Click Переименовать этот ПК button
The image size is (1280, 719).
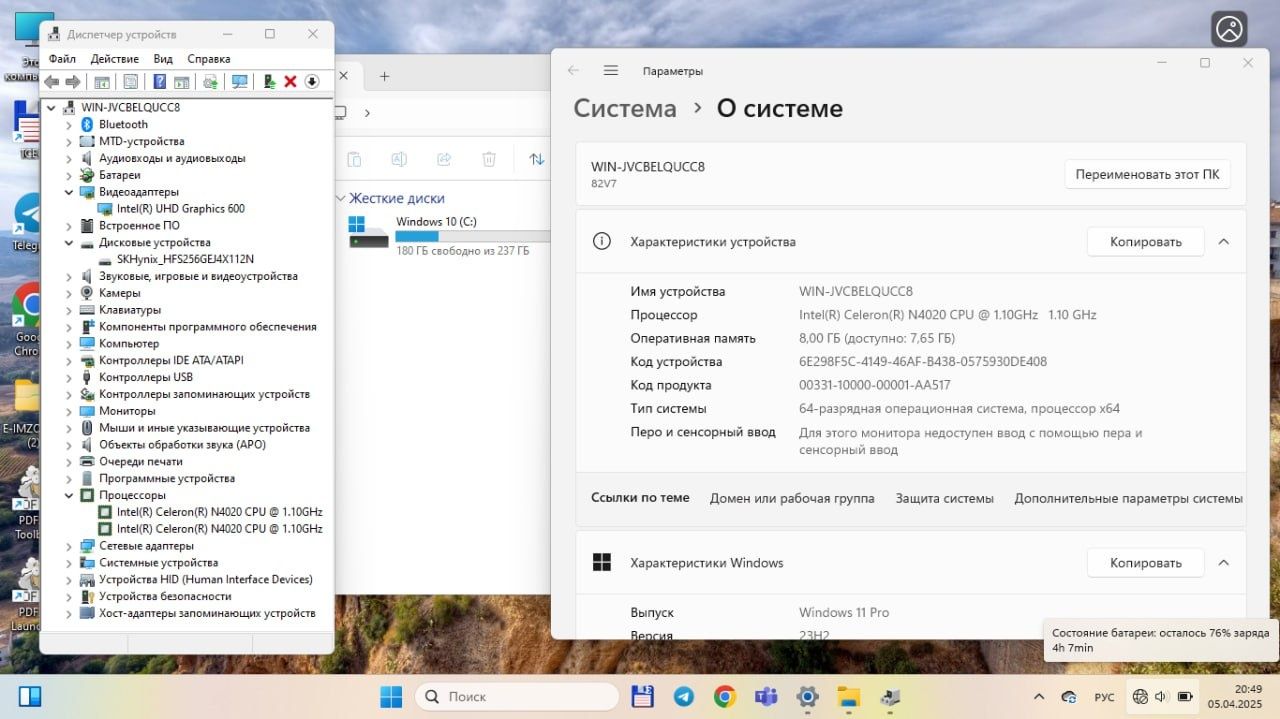click(x=1147, y=174)
